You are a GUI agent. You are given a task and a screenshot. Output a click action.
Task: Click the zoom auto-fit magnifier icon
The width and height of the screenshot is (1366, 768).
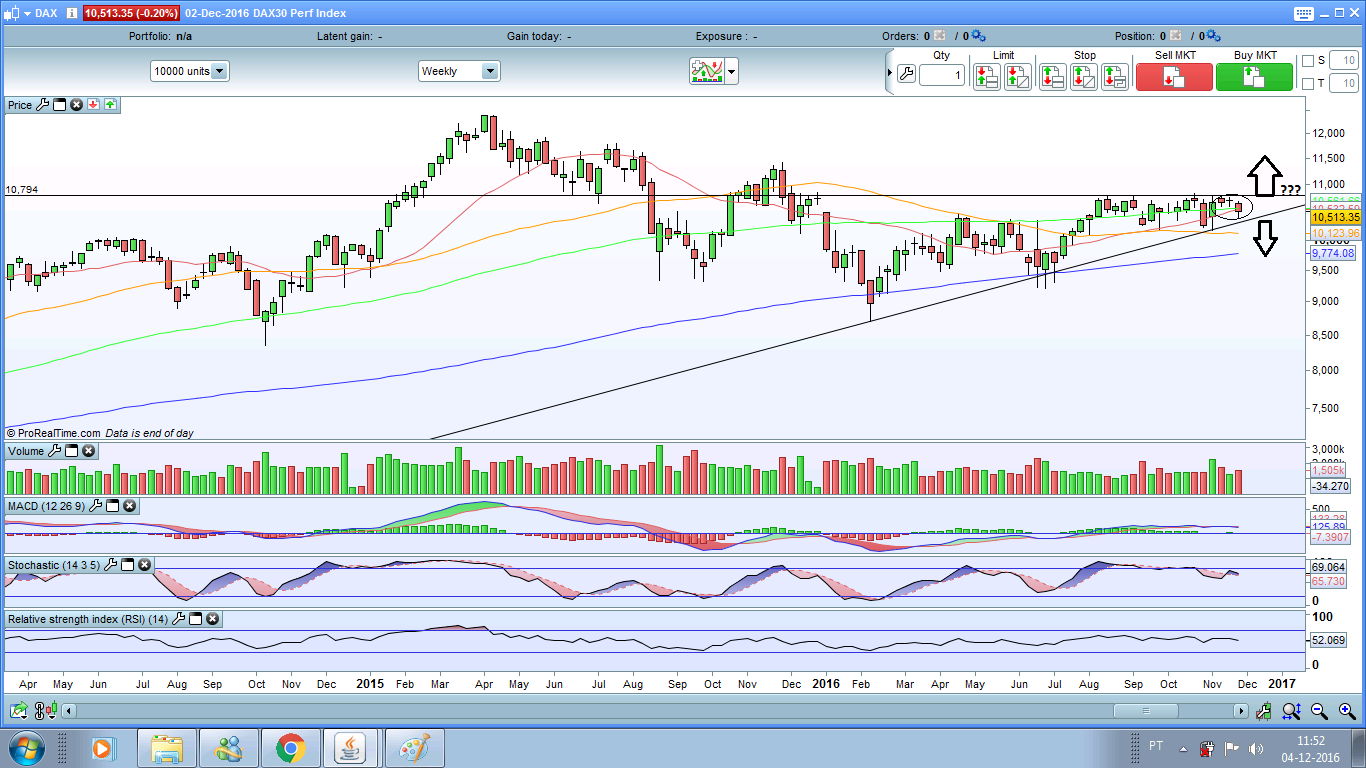pos(1292,711)
